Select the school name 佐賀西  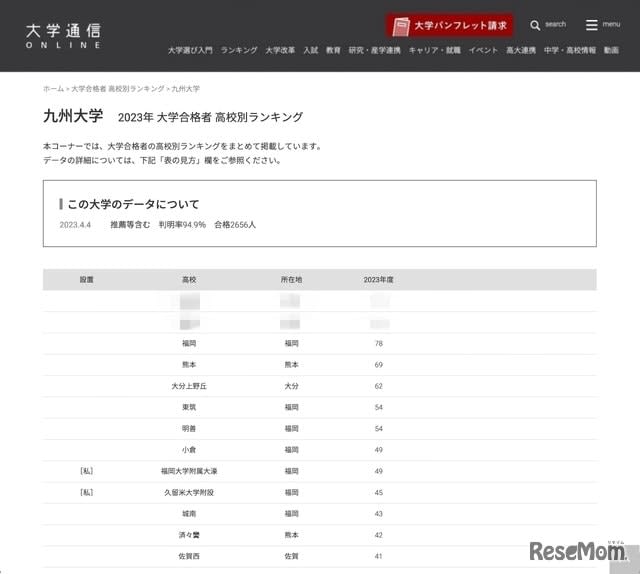pos(189,556)
